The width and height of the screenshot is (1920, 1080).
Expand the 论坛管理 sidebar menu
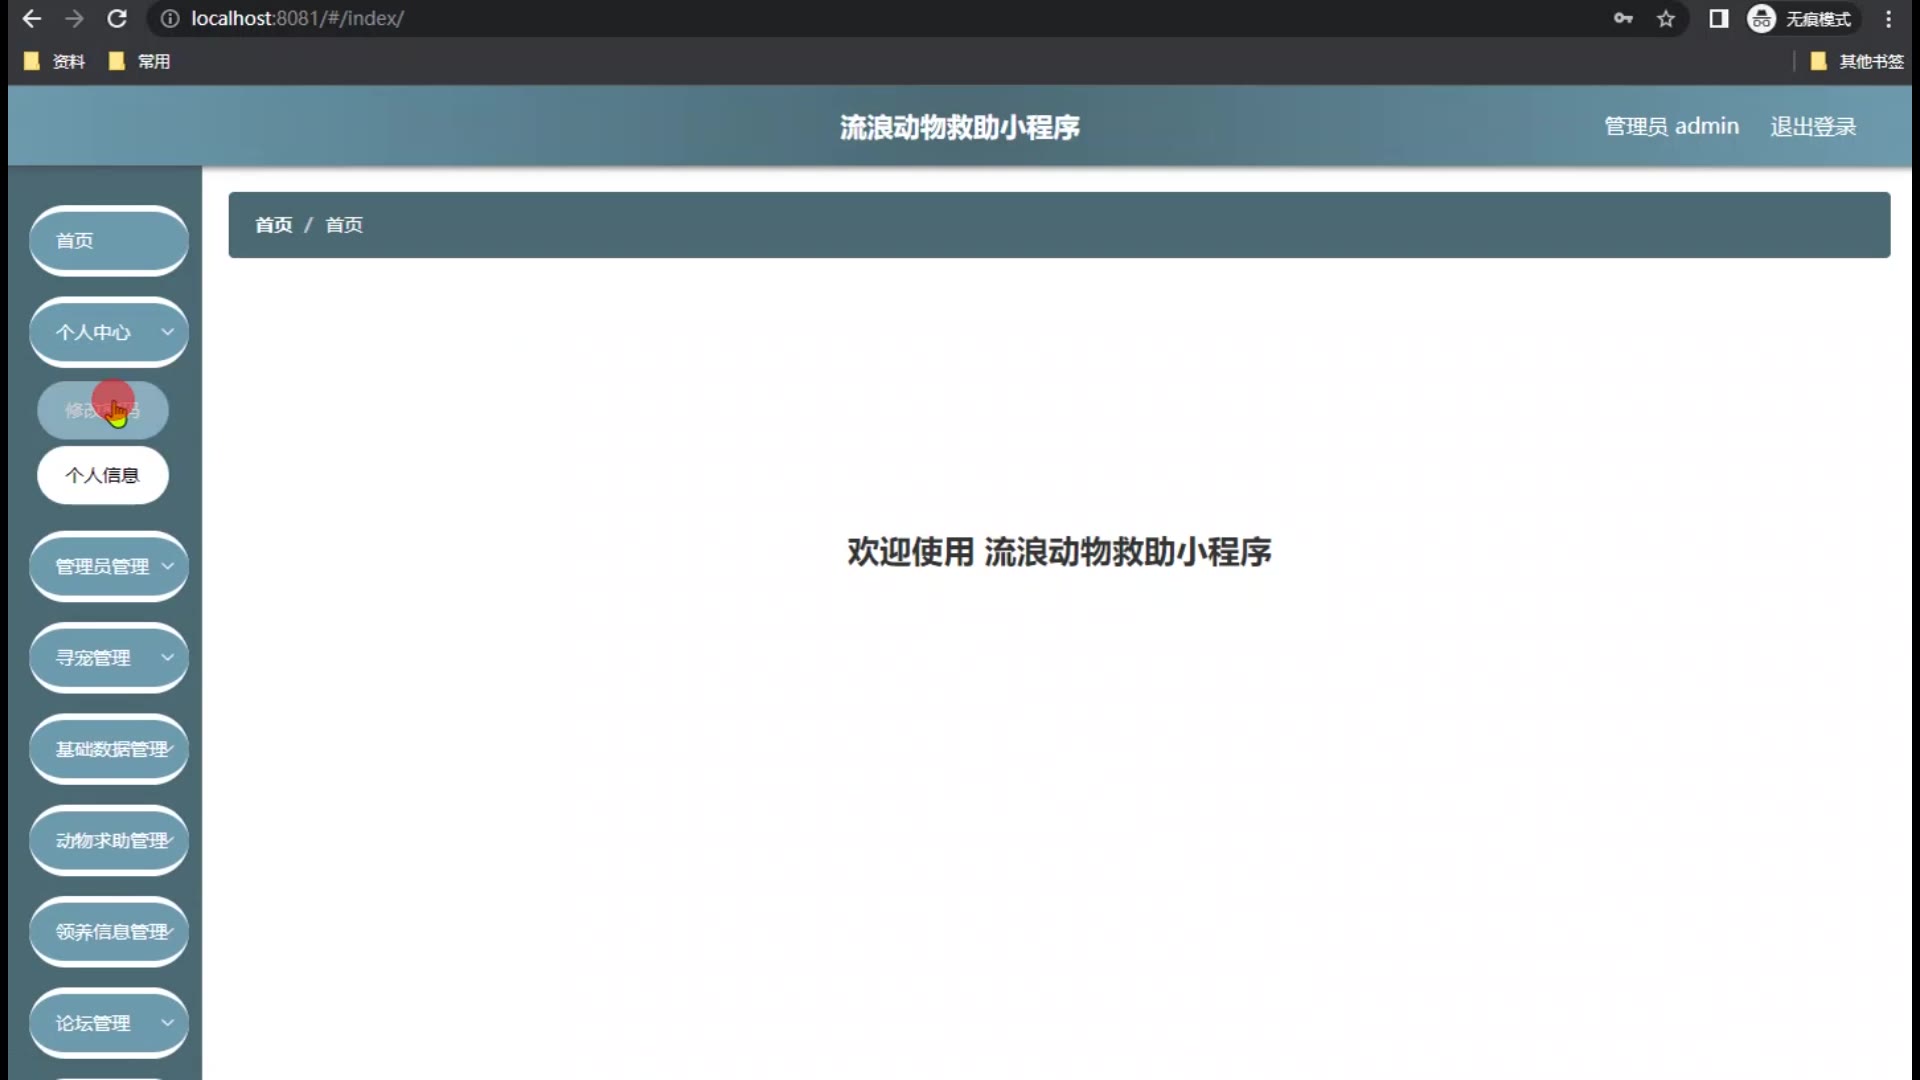(108, 1023)
